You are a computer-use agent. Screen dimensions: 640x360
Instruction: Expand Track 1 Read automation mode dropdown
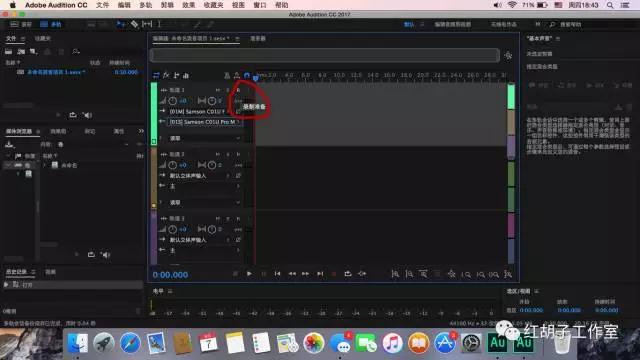204,138
